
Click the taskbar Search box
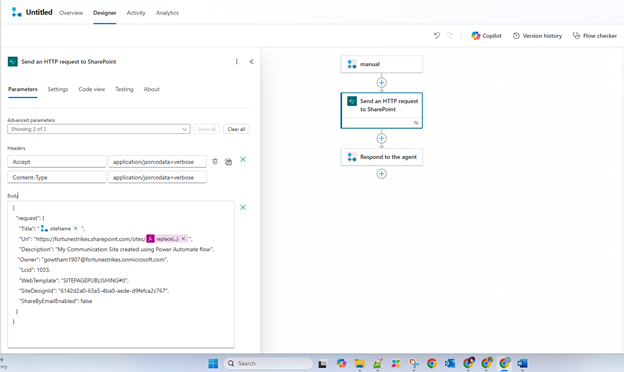269,363
